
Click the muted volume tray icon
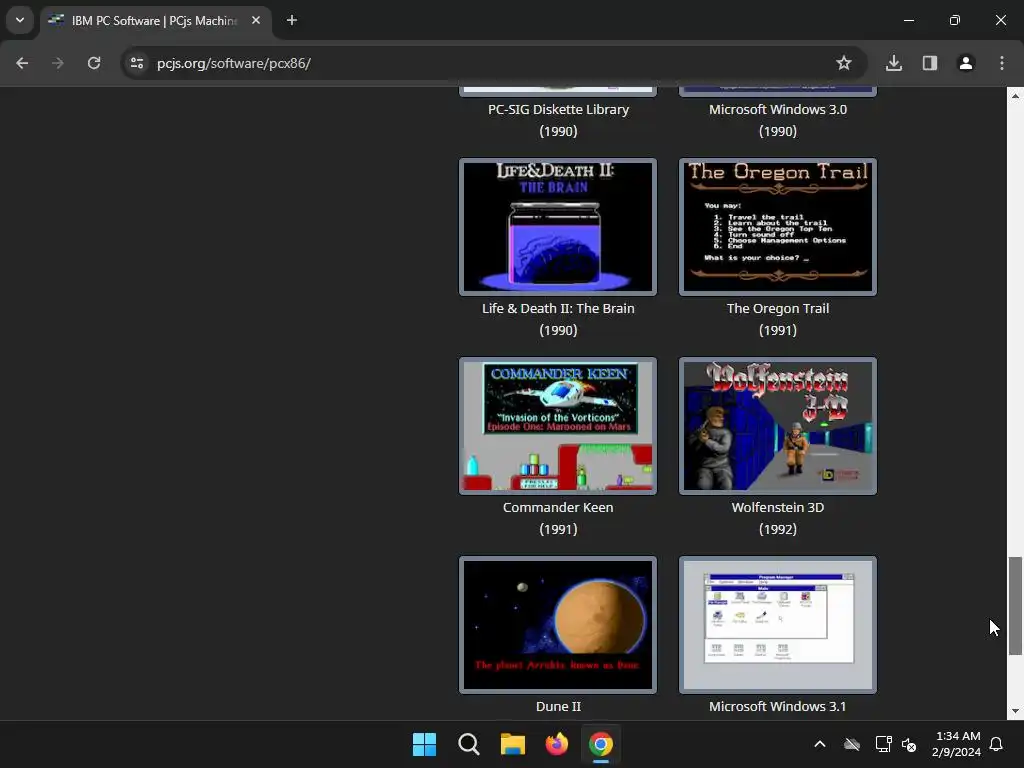(909, 744)
